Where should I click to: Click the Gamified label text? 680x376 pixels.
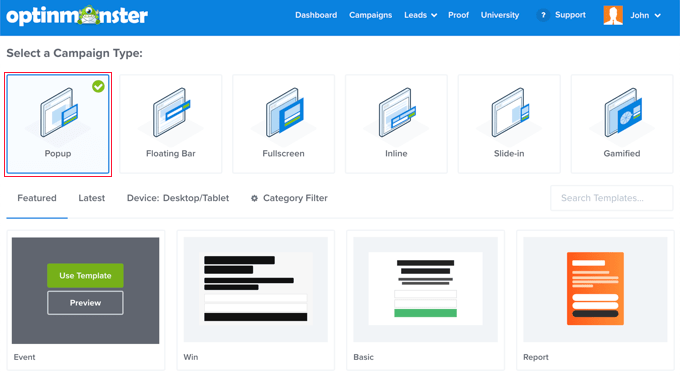[622, 154]
